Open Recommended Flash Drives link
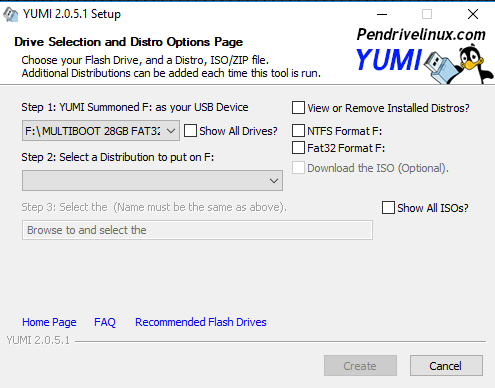 pyautogui.click(x=201, y=322)
